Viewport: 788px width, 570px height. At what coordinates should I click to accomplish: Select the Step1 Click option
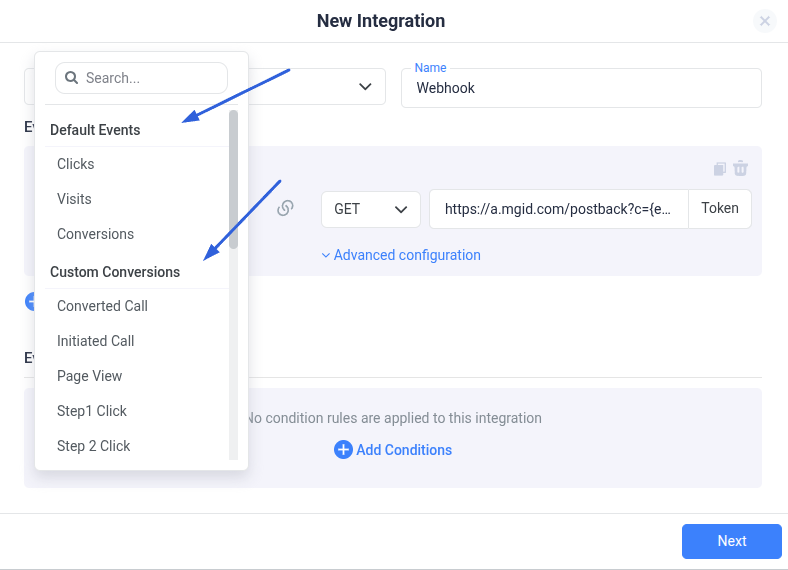92,411
